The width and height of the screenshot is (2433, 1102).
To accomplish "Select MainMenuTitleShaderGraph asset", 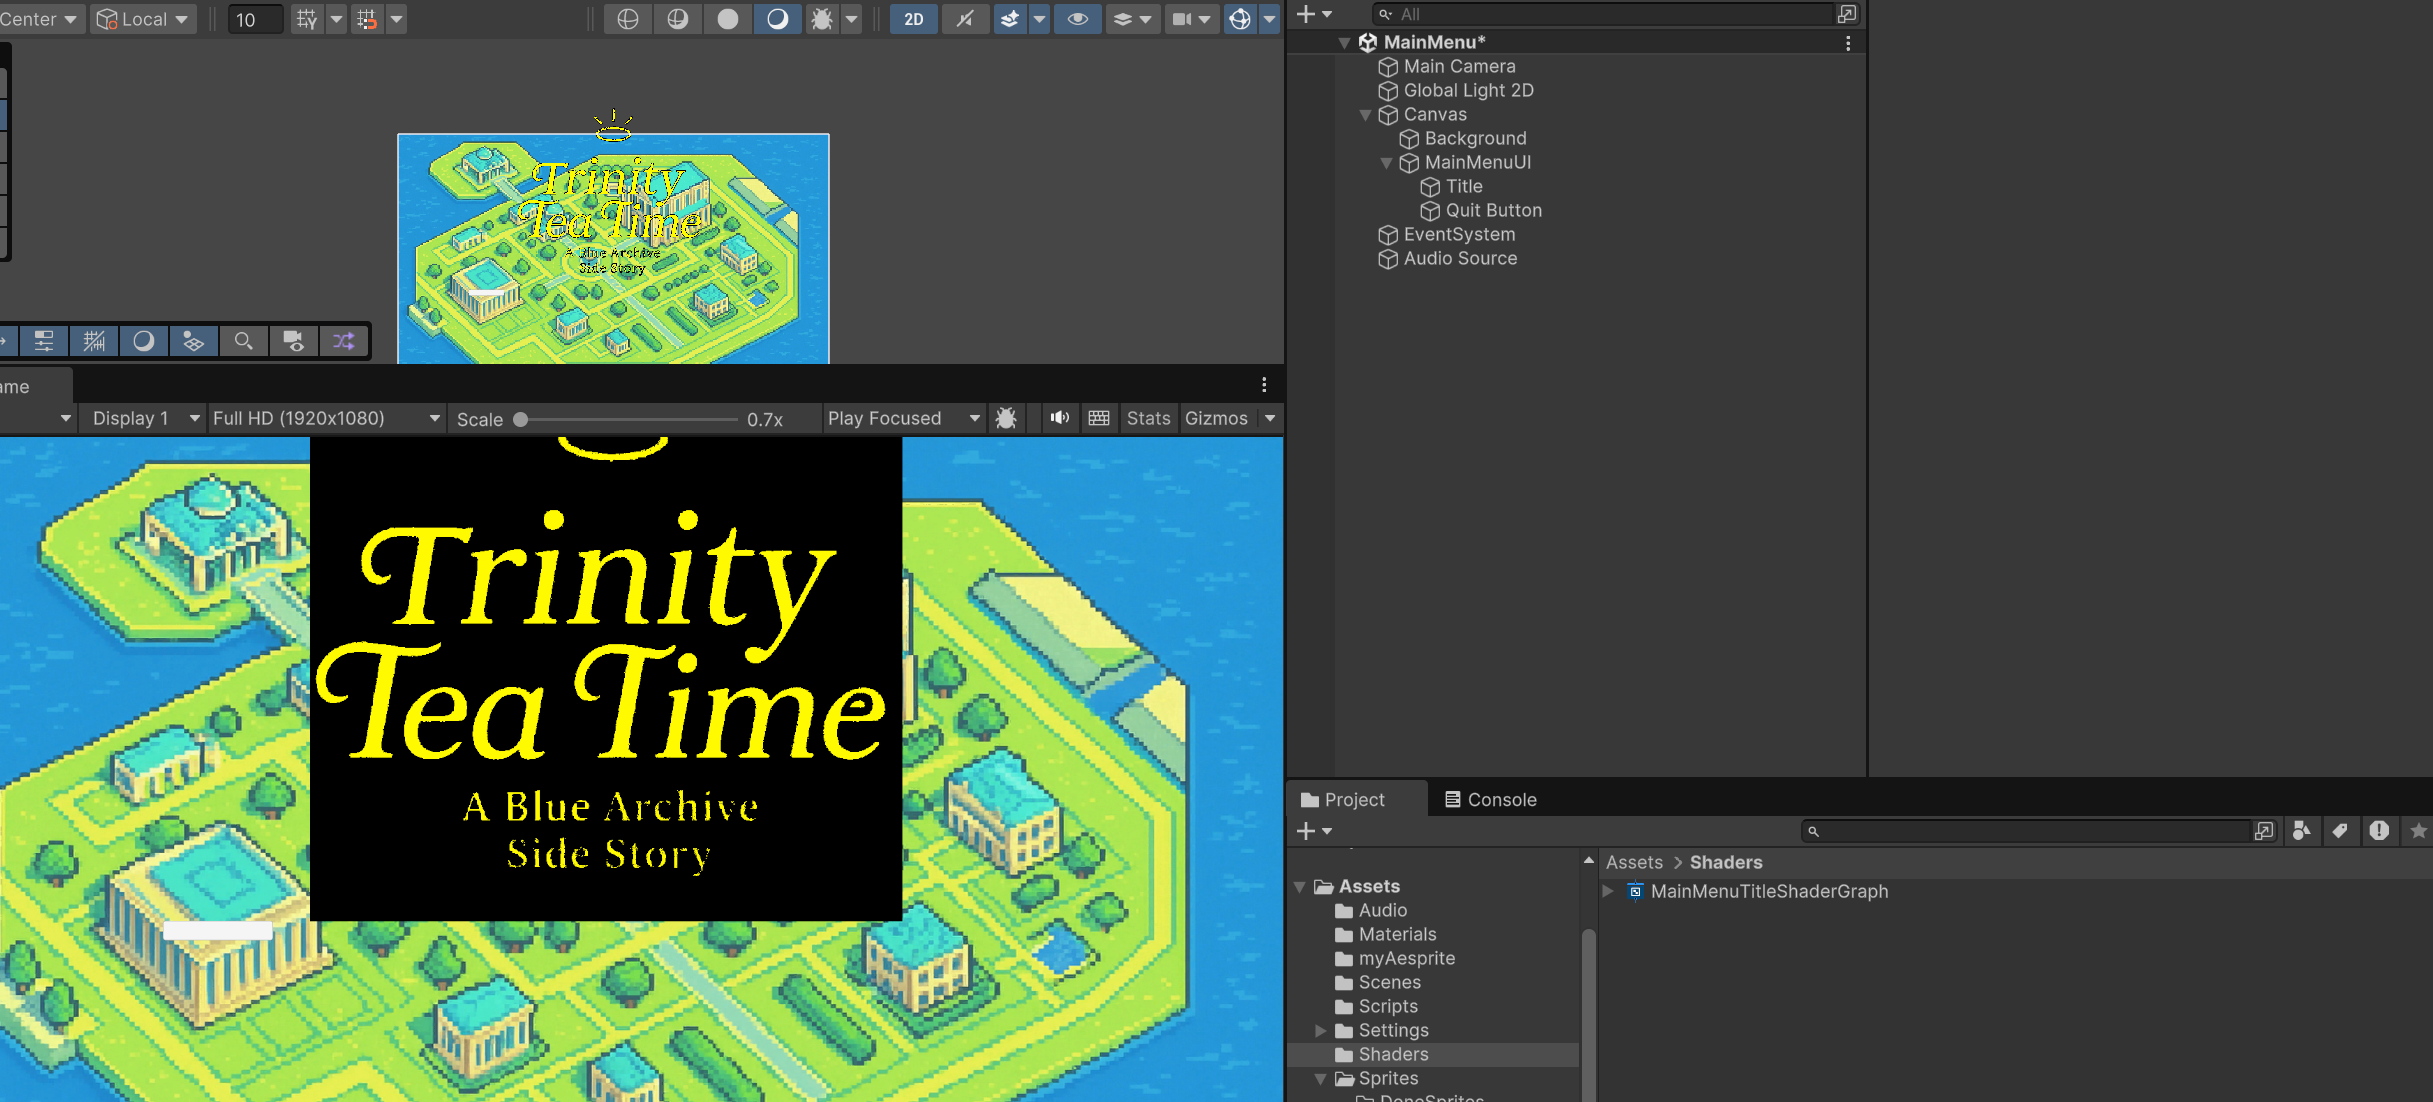I will (1768, 891).
